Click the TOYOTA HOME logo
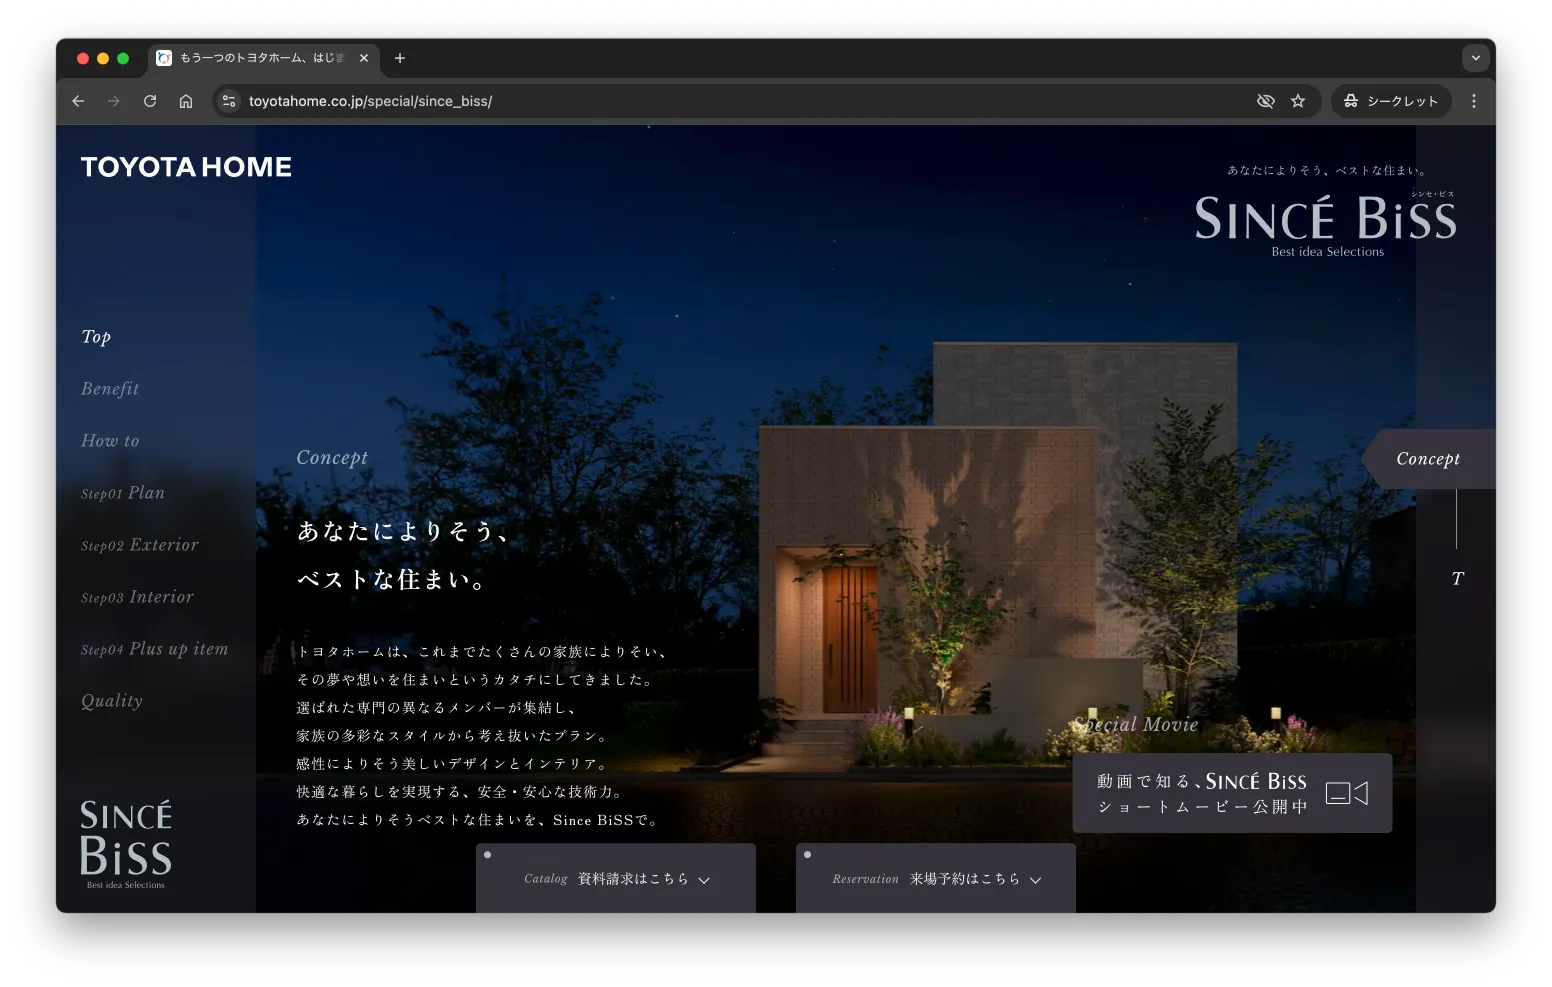This screenshot has width=1552, height=987. click(186, 167)
